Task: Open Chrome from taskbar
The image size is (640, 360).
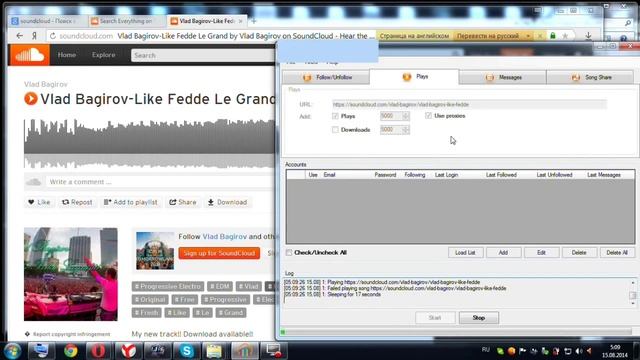Action: point(71,351)
